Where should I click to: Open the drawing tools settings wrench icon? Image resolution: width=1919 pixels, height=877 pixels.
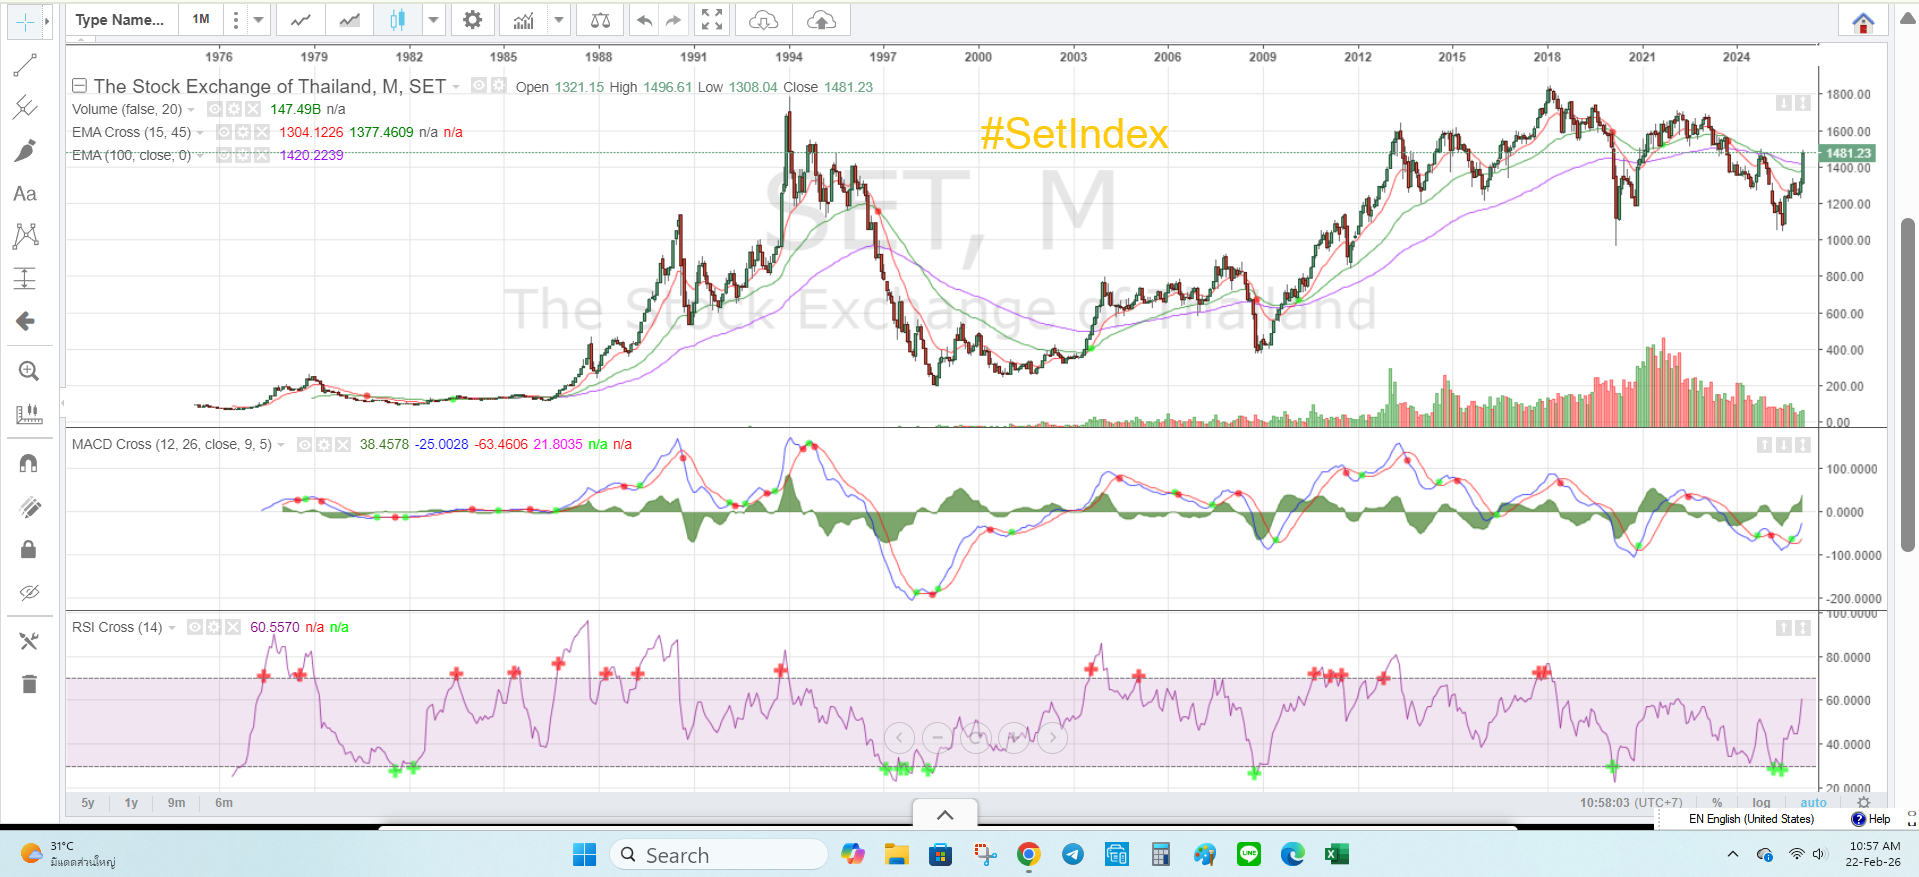(28, 641)
